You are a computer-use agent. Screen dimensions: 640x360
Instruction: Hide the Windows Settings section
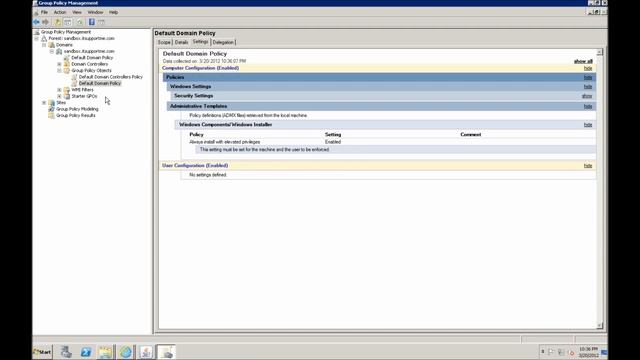[x=588, y=87]
